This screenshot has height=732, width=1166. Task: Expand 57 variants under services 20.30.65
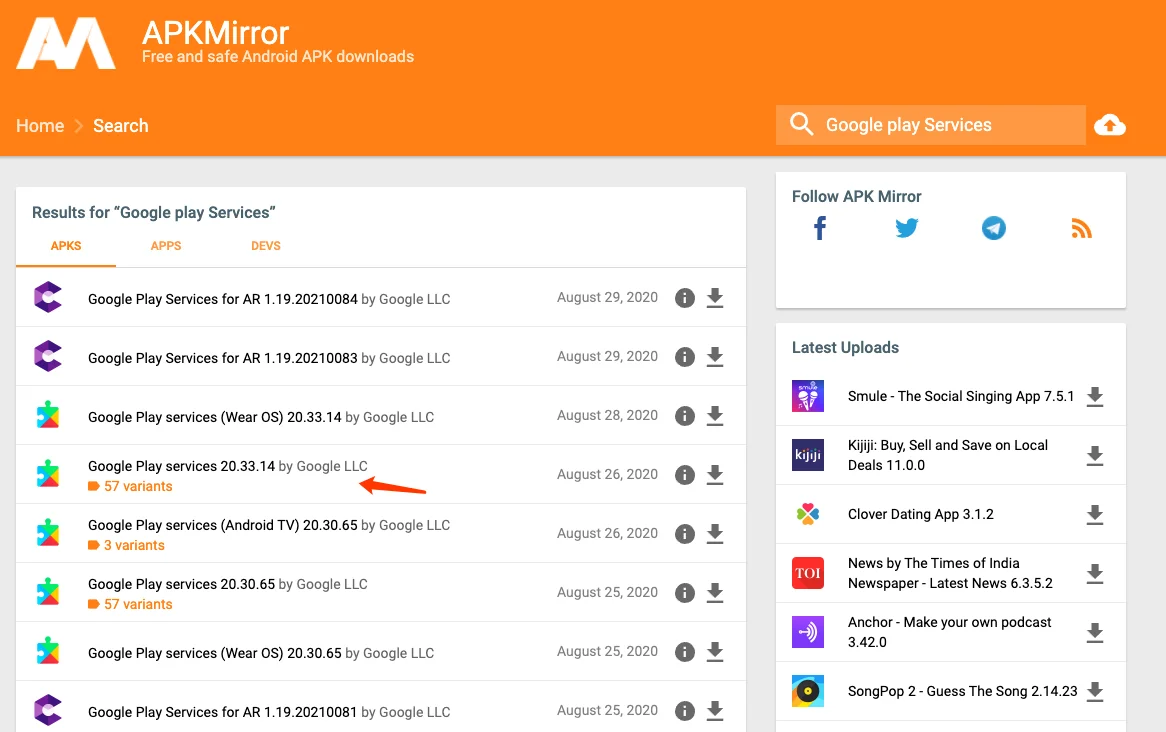[x=130, y=604]
